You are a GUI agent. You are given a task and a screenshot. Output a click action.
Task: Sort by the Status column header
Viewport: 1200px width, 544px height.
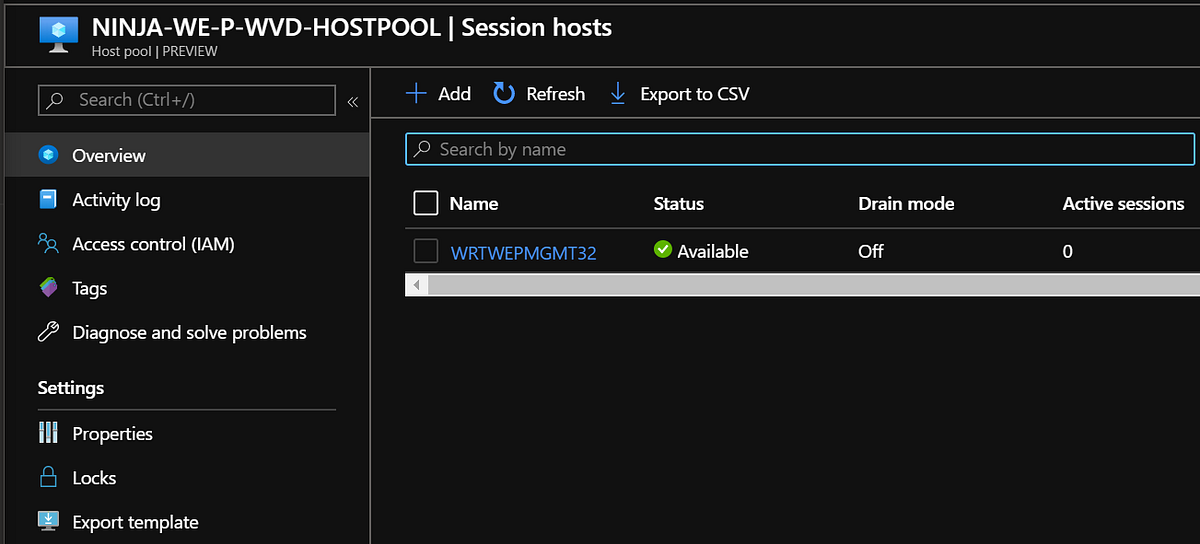tap(679, 203)
